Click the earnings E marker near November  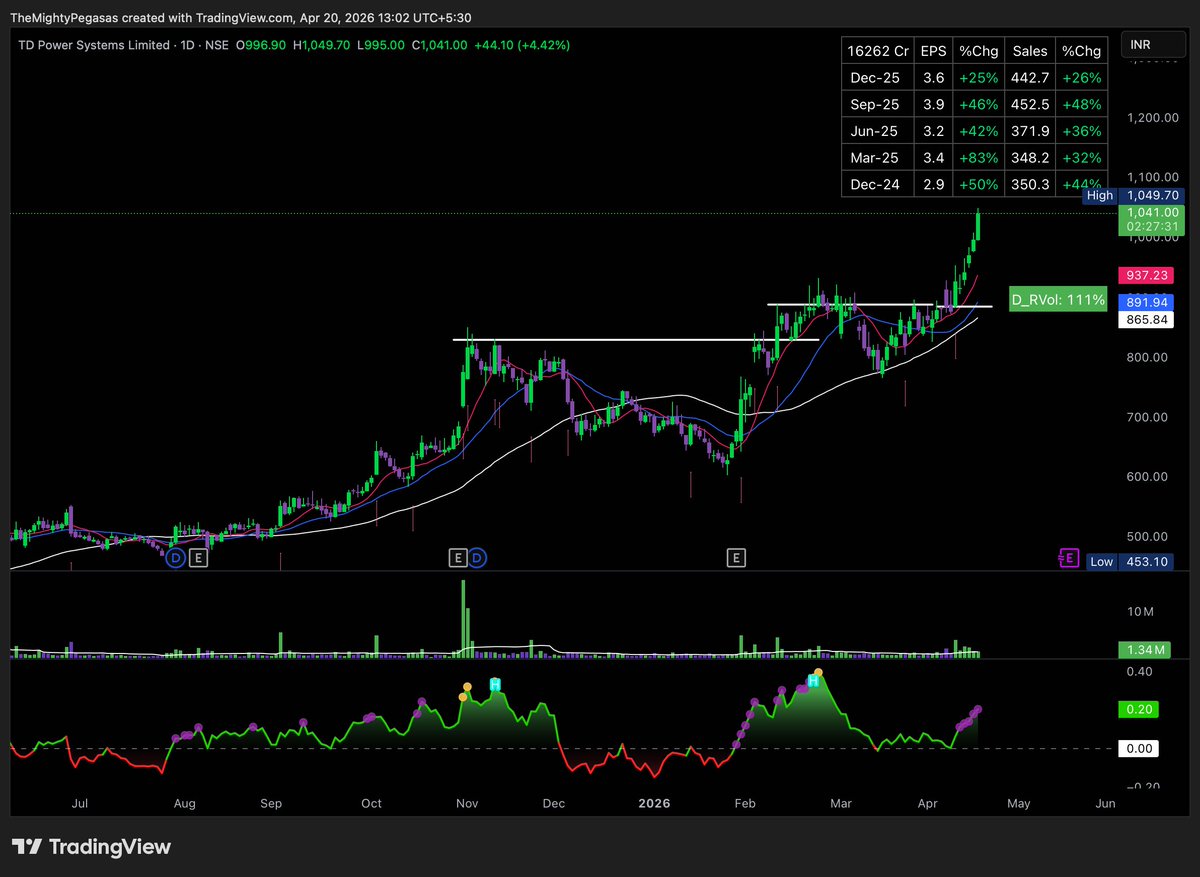458,557
